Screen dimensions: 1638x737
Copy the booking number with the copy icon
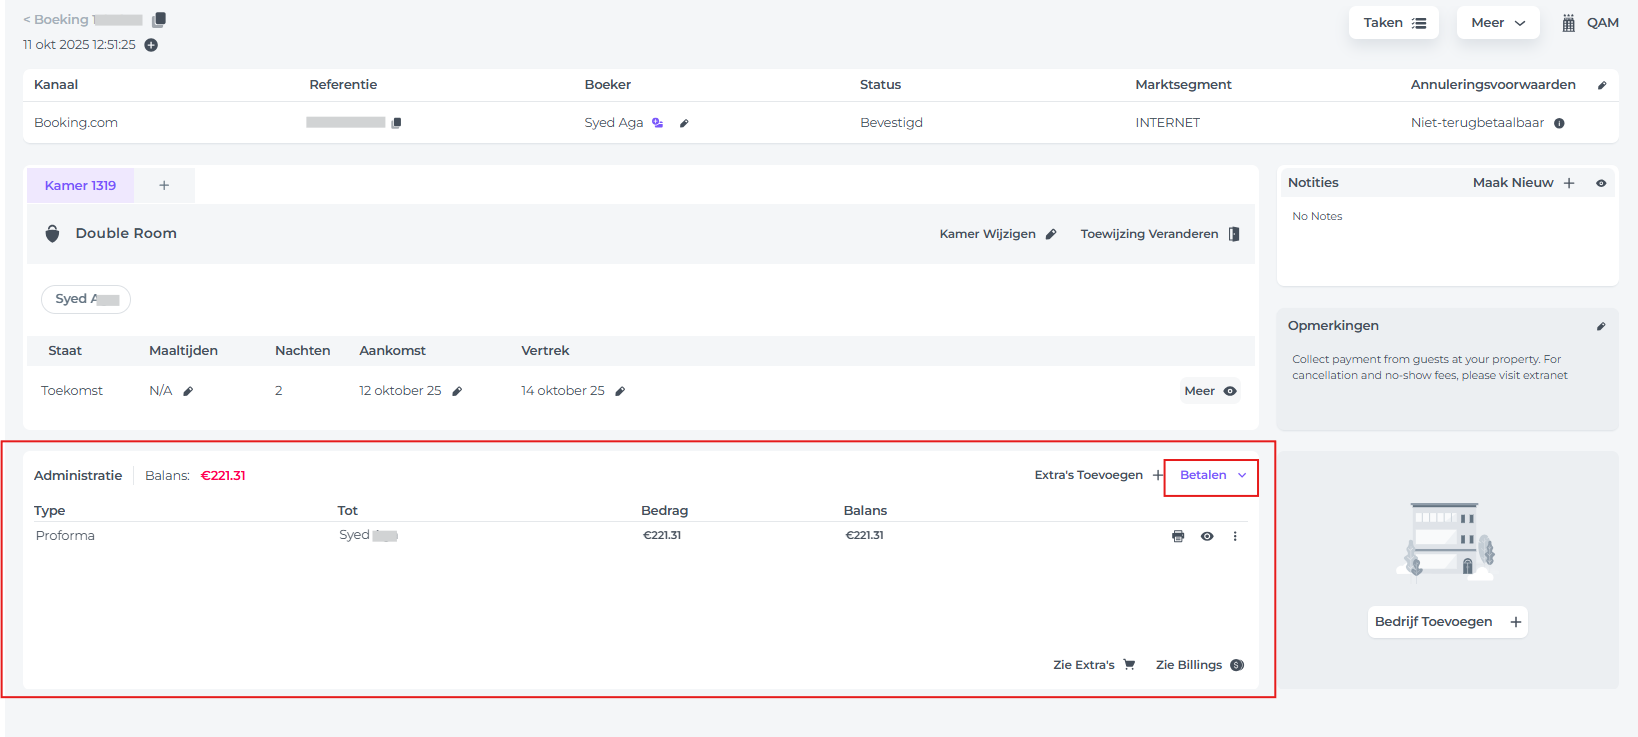click(159, 20)
